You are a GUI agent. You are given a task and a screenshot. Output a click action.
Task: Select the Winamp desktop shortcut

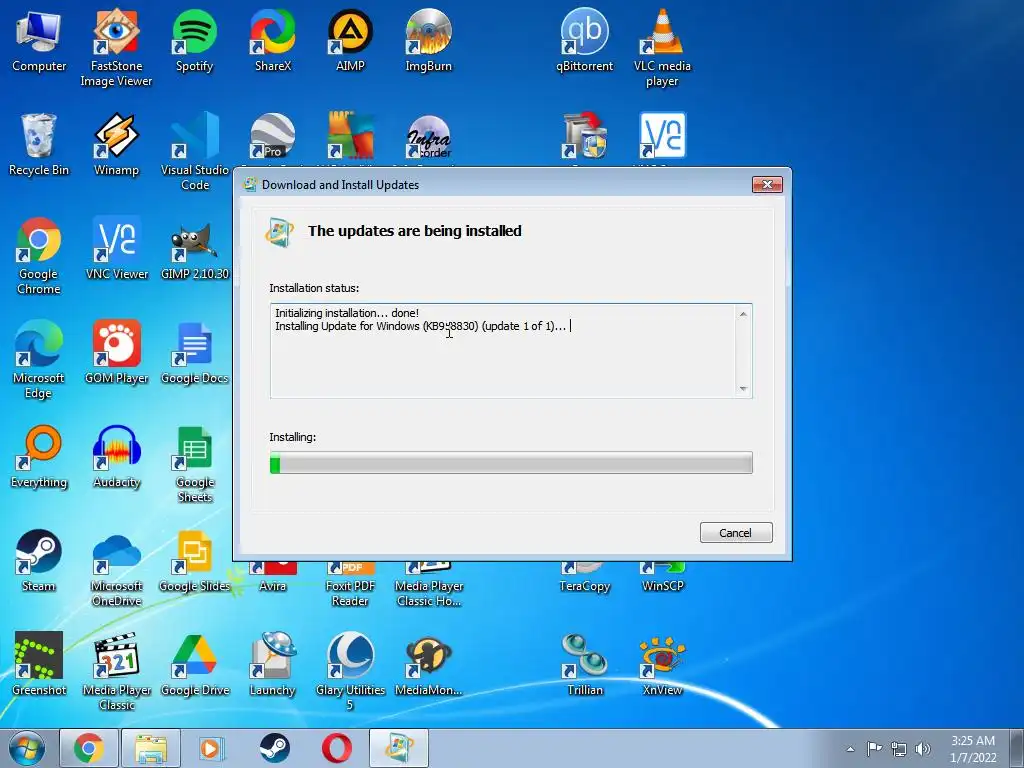click(x=116, y=144)
